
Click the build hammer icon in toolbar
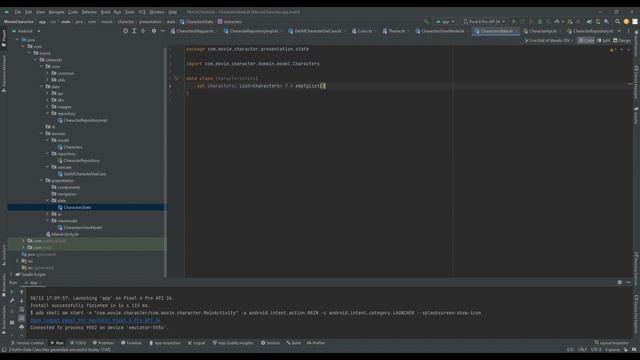(426, 22)
